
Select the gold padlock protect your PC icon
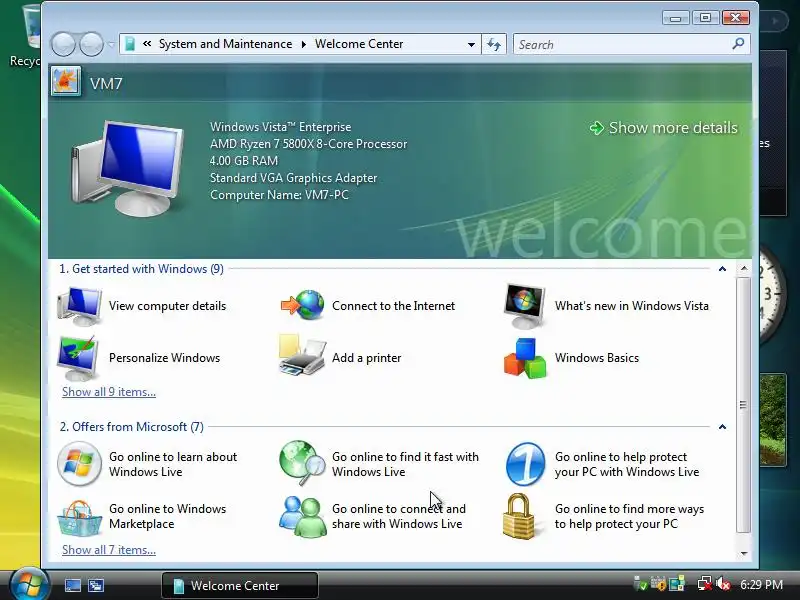coord(519,516)
